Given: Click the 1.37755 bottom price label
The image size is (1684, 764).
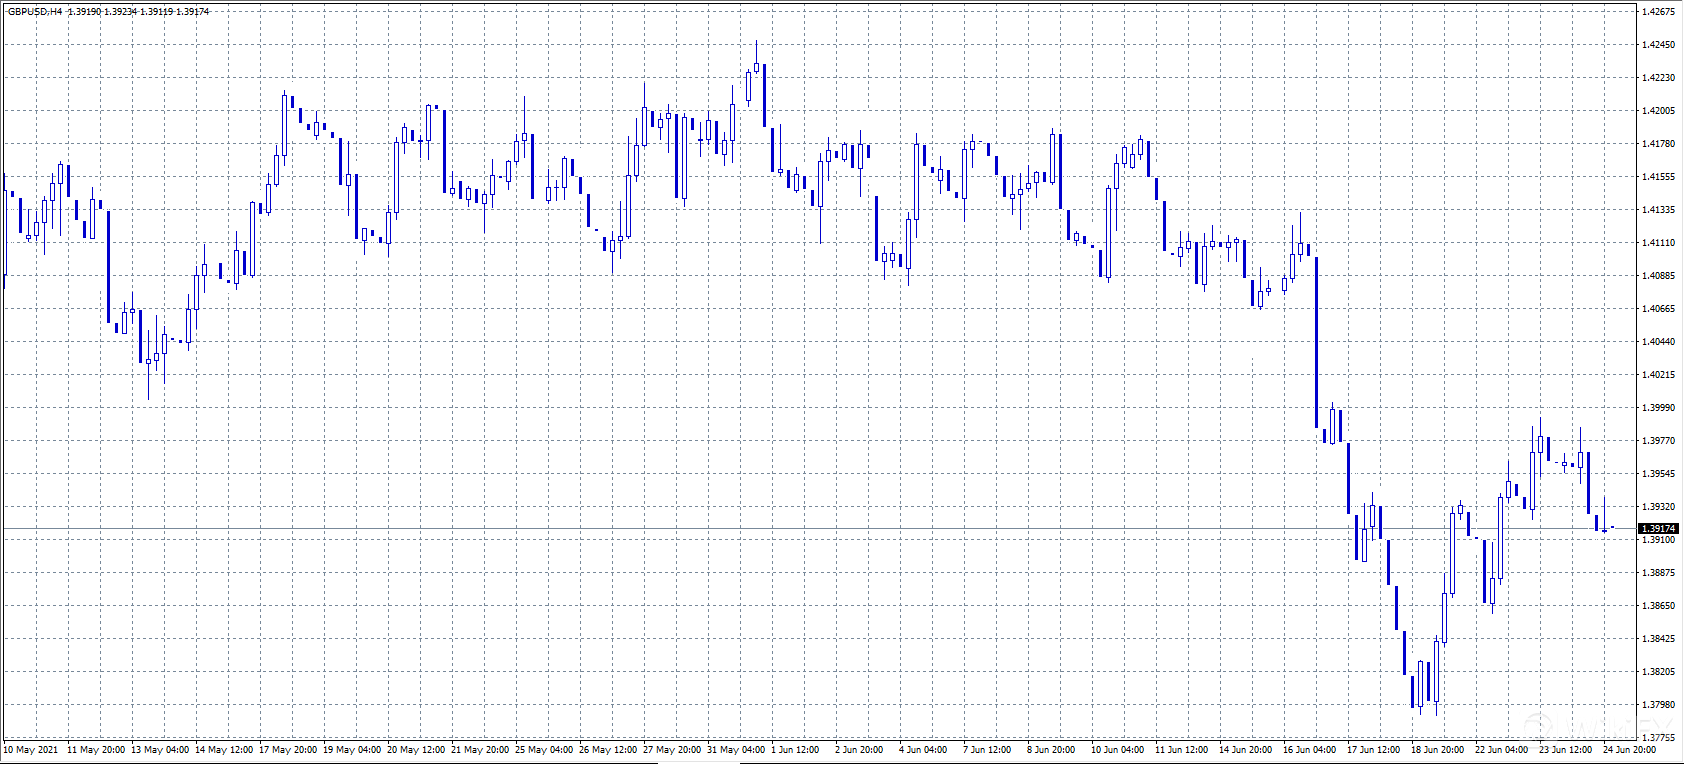Looking at the screenshot, I should click(1658, 737).
